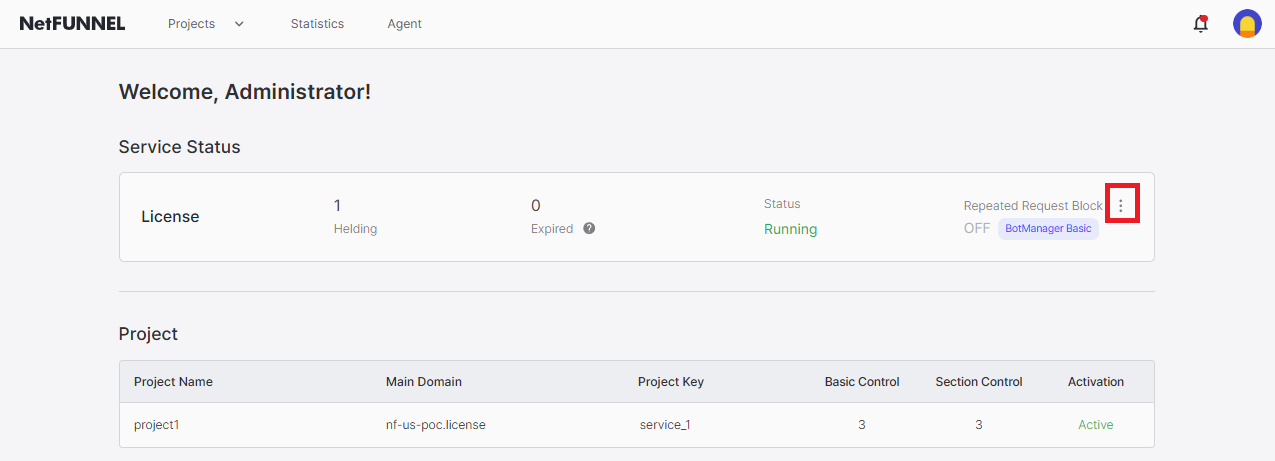Click the Project Name column header
Screen dimensions: 1275x461
click(173, 382)
